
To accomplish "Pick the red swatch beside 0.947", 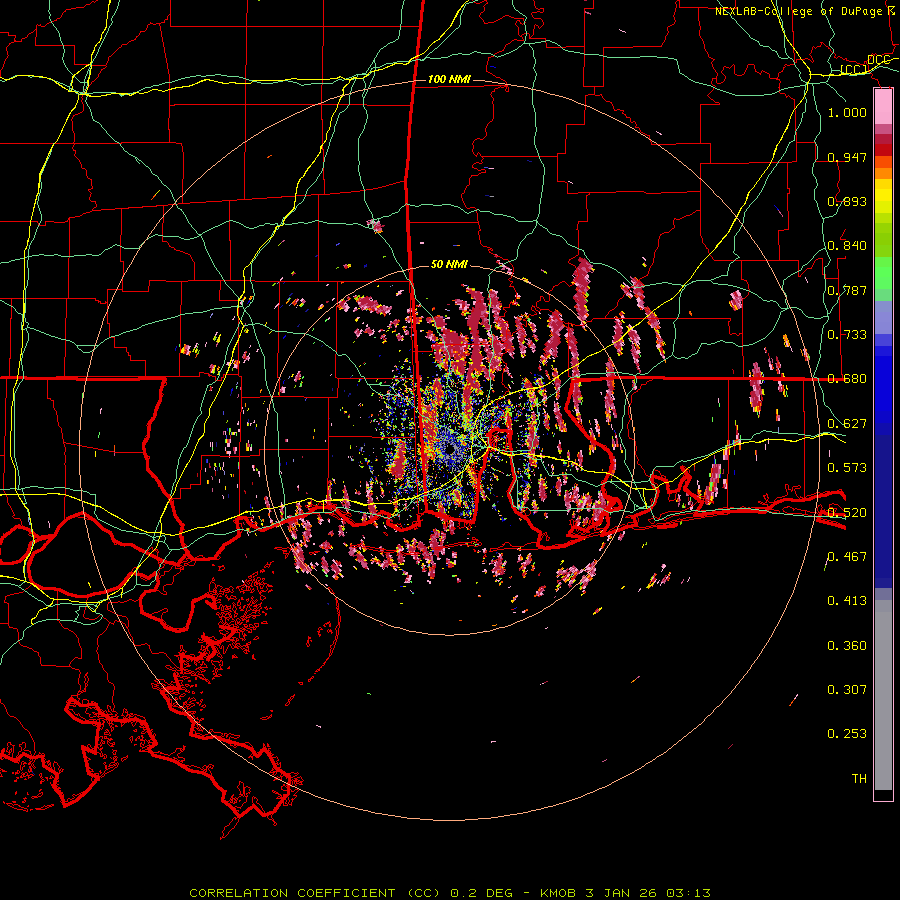I will tap(883, 150).
